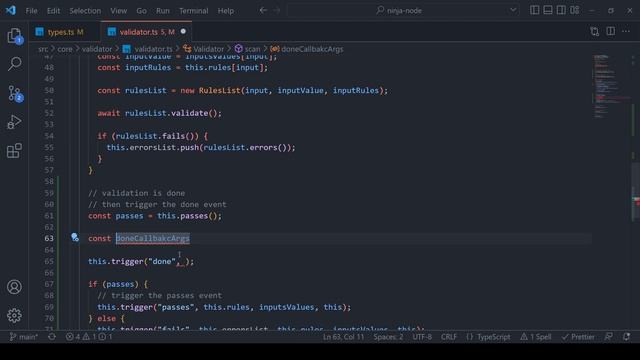Open the Source Control view
Viewport: 640px width, 360px height.
15,93
